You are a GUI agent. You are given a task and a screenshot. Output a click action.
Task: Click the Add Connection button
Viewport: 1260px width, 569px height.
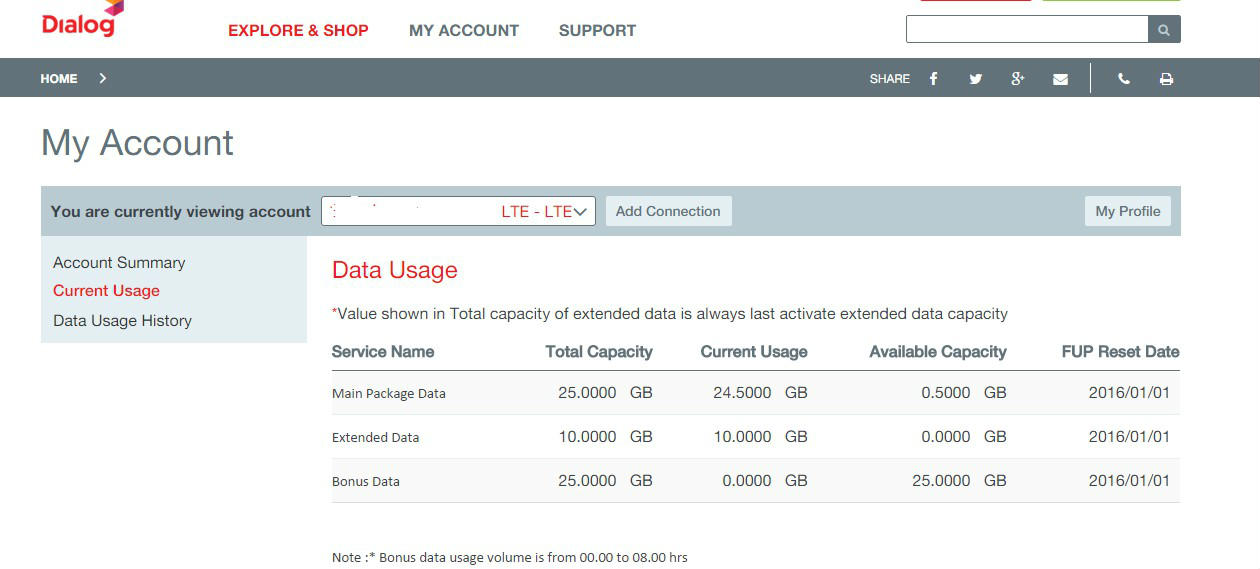coord(668,211)
